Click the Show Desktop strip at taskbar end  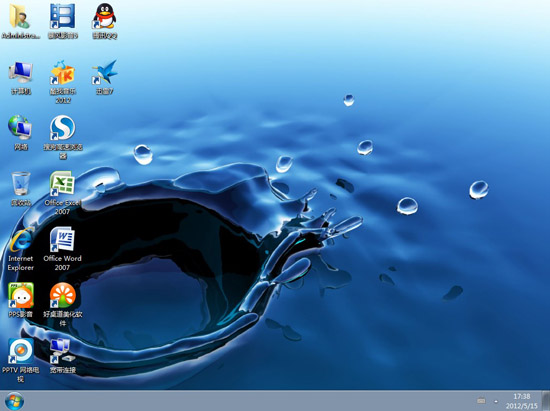click(x=546, y=400)
